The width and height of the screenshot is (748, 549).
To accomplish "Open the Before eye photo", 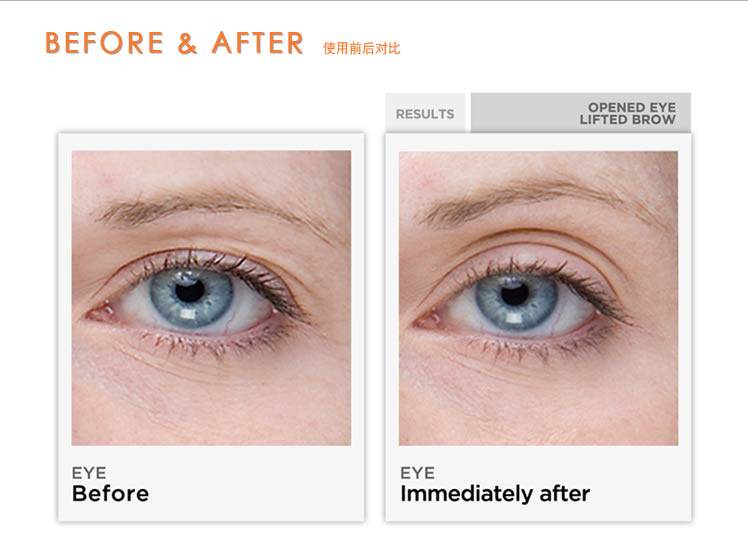I will pos(211,298).
